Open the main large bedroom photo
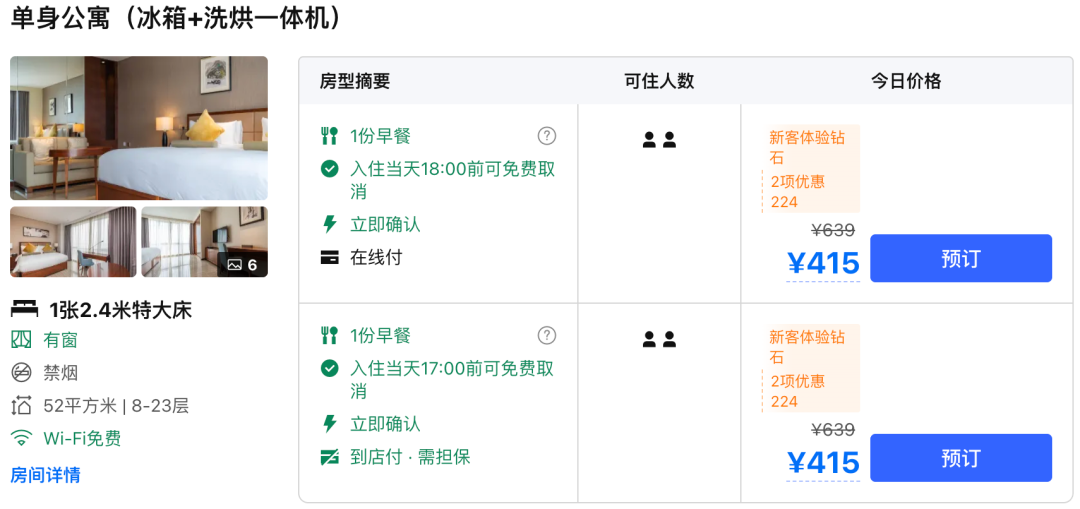This screenshot has width=1080, height=509. pyautogui.click(x=139, y=128)
